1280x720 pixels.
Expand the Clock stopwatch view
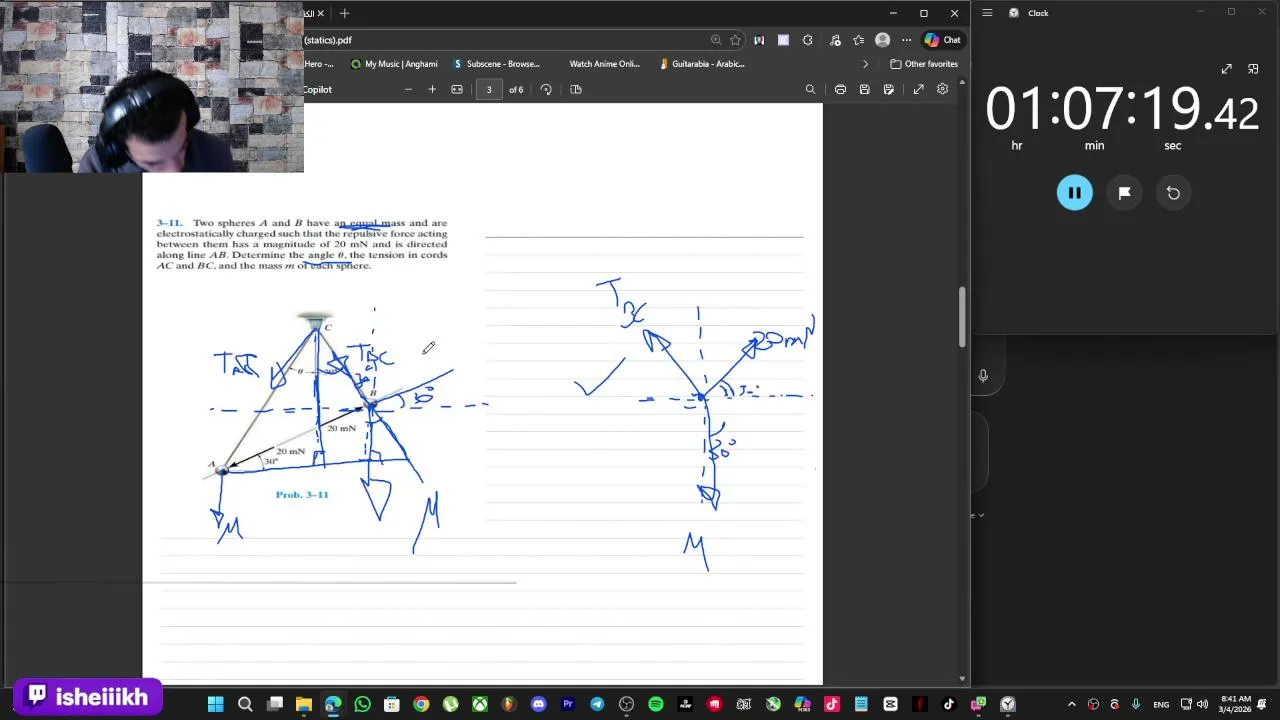click(x=1227, y=69)
